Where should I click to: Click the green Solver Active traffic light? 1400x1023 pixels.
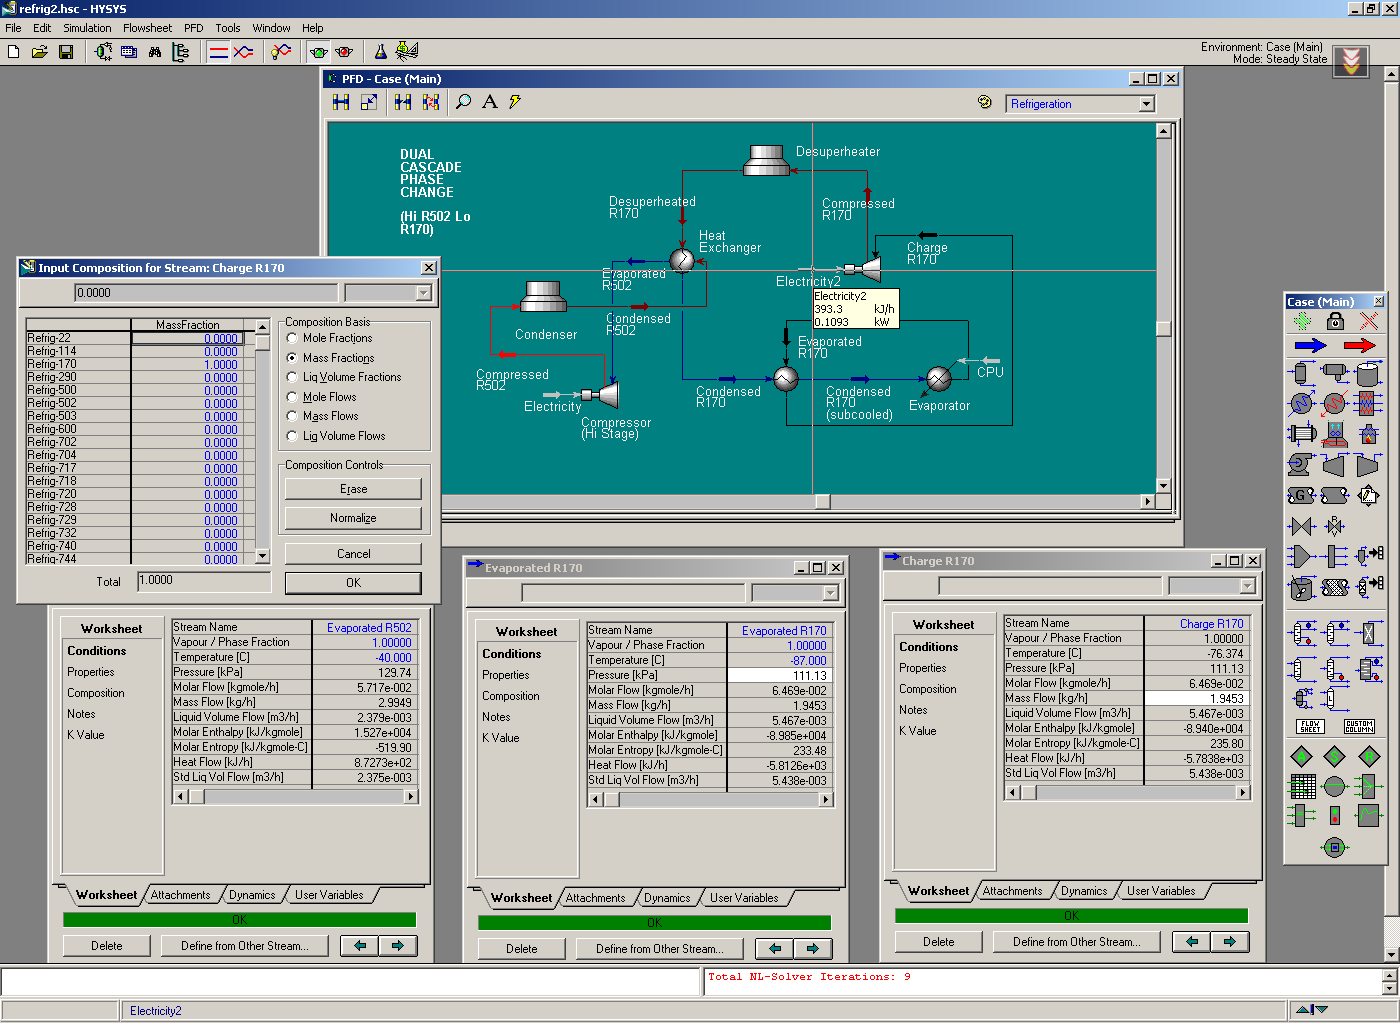[319, 52]
